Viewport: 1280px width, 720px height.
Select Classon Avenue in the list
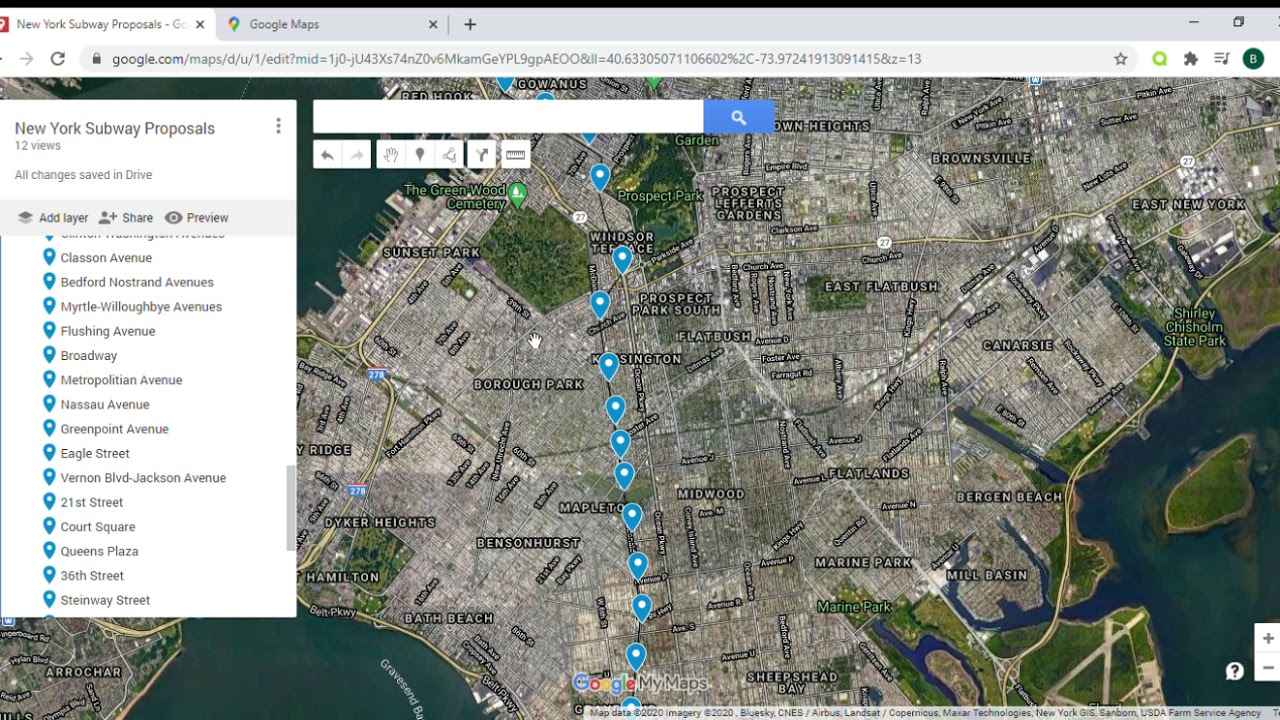coord(106,258)
